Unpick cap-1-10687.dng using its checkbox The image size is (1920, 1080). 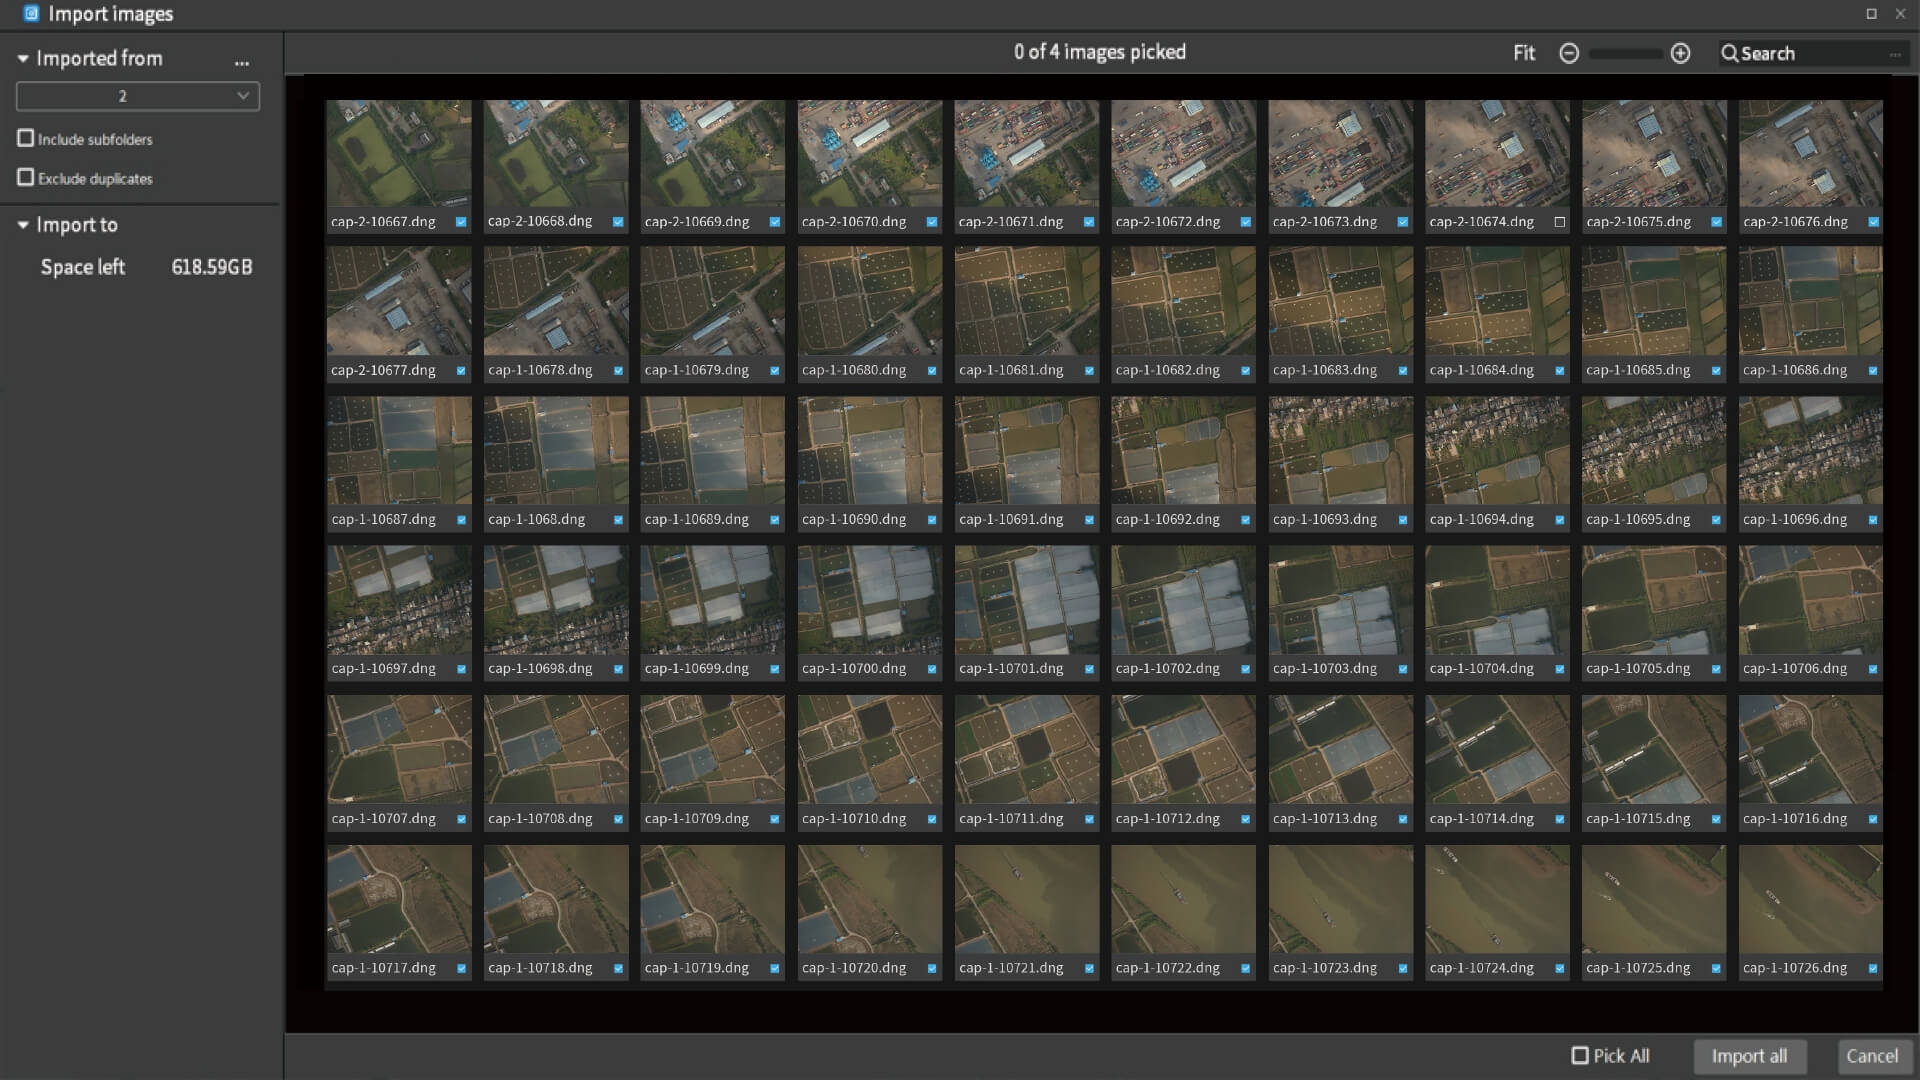coord(461,519)
